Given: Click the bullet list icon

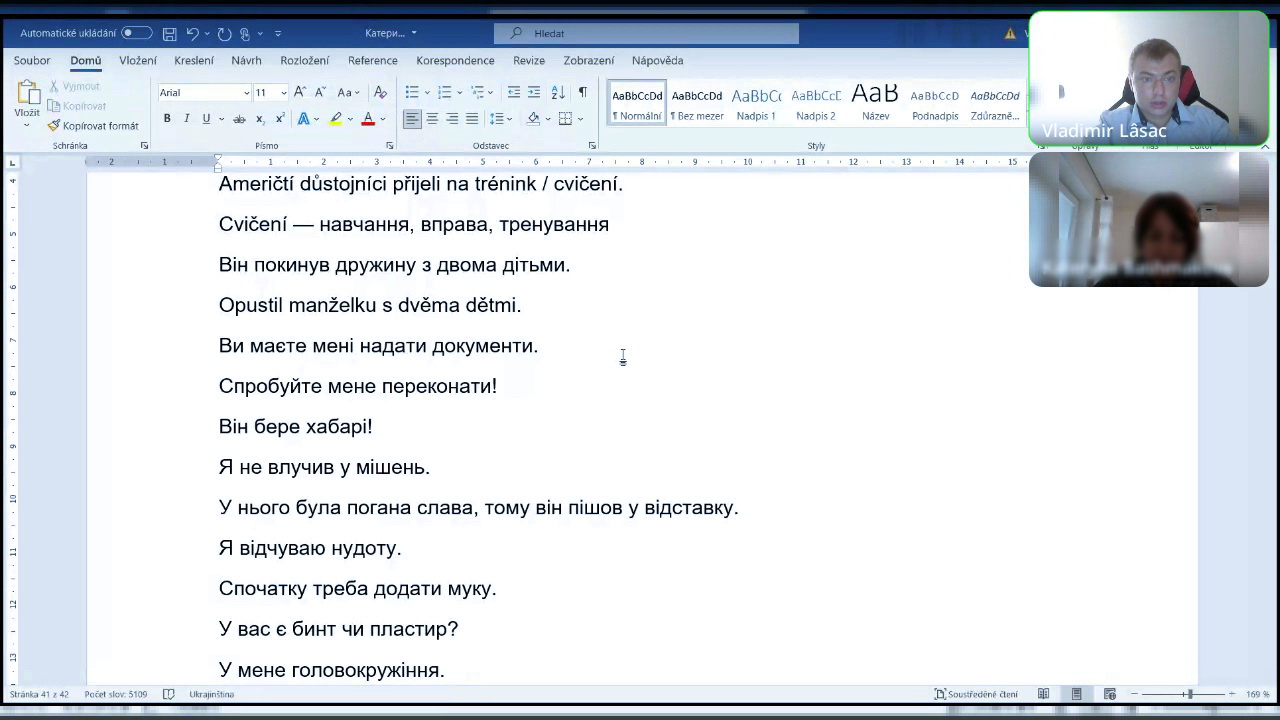Looking at the screenshot, I should tap(412, 92).
